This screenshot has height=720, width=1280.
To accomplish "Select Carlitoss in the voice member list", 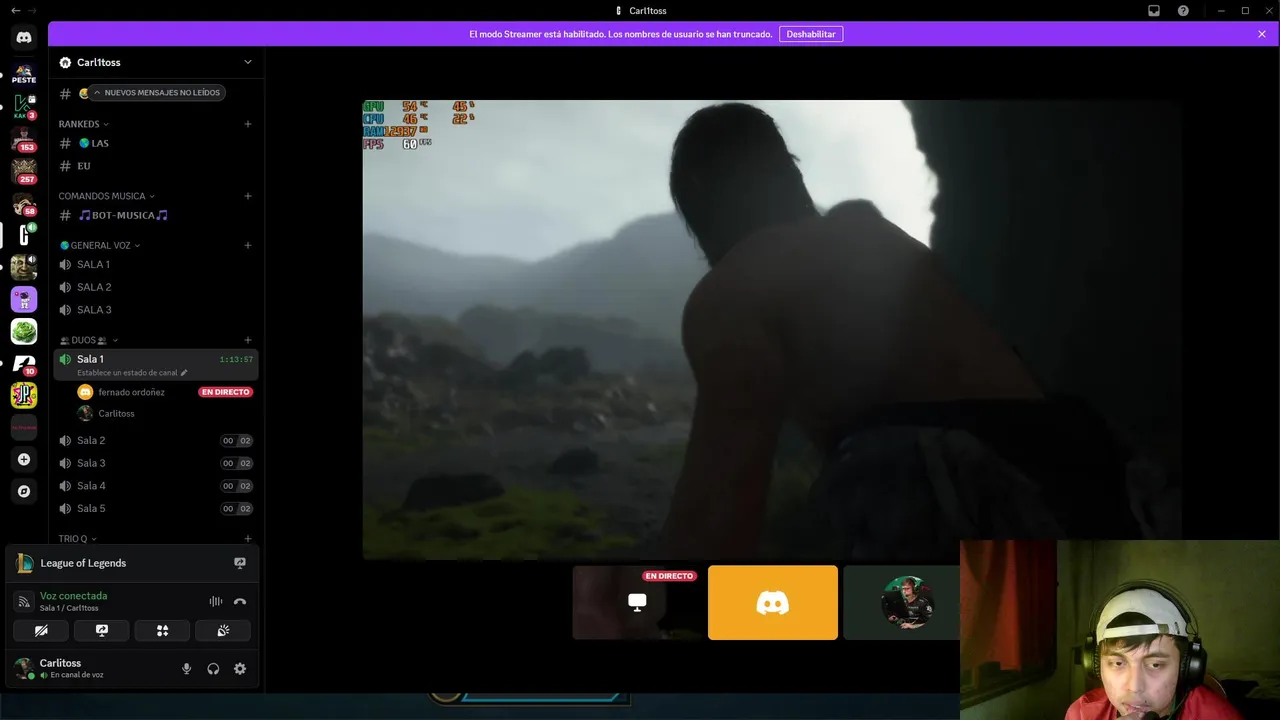I will click(164, 413).
